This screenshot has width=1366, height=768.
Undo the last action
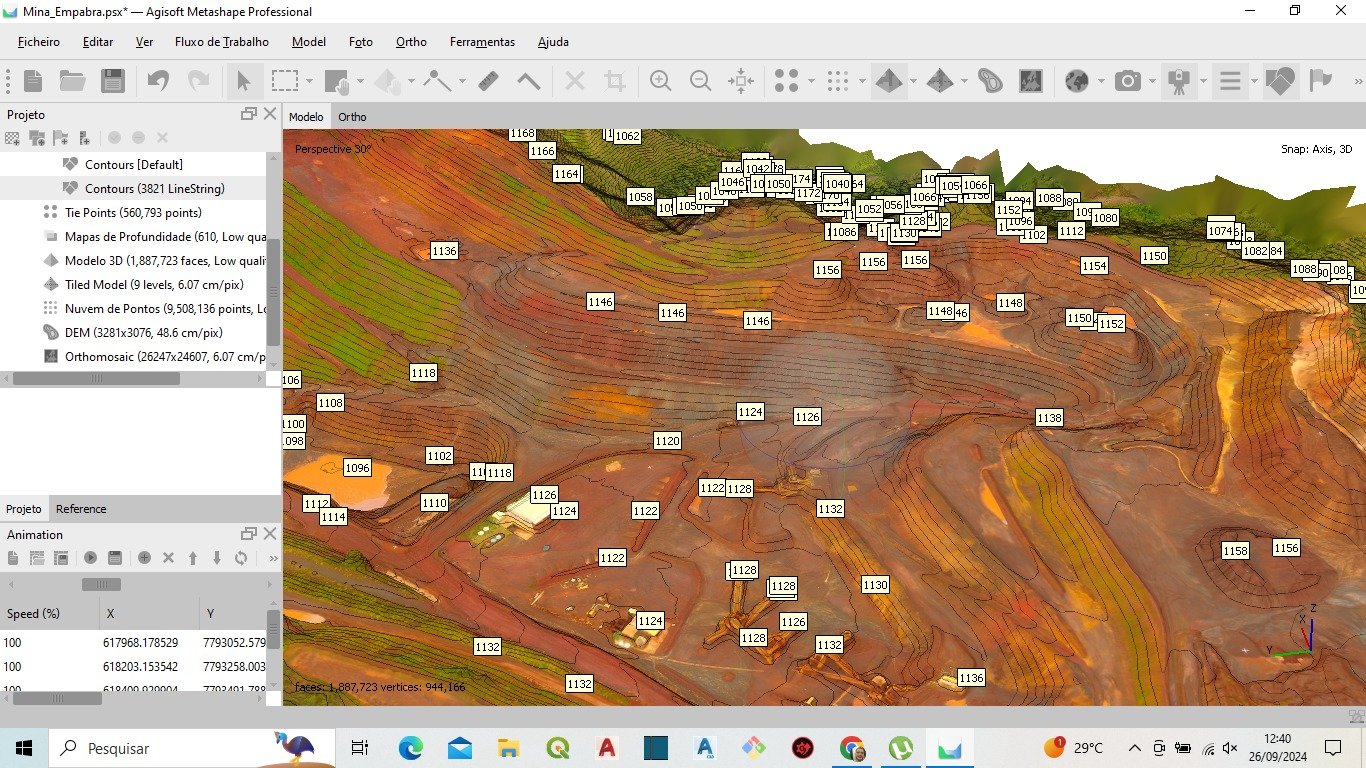[157, 81]
